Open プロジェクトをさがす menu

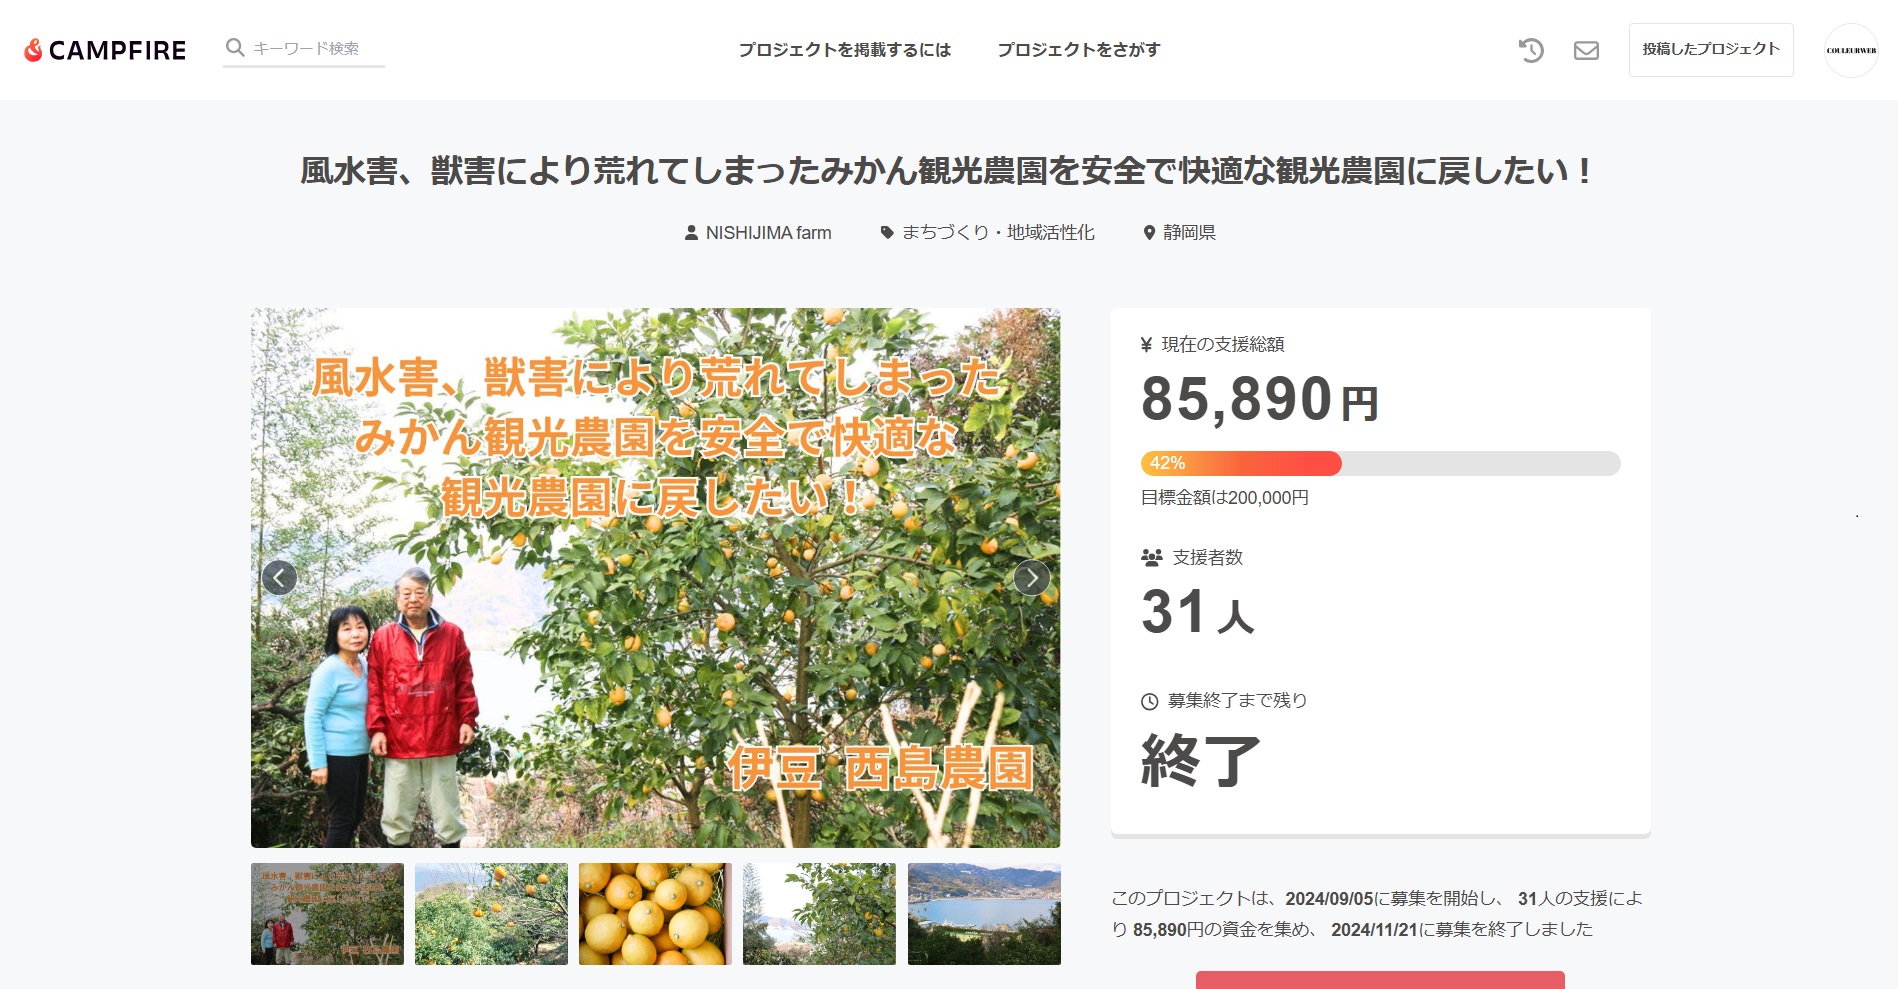tap(1079, 50)
